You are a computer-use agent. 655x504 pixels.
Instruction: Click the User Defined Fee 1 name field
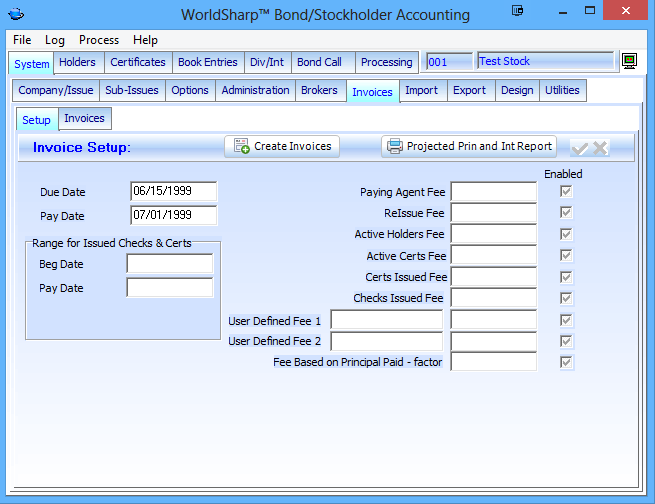tap(386, 320)
